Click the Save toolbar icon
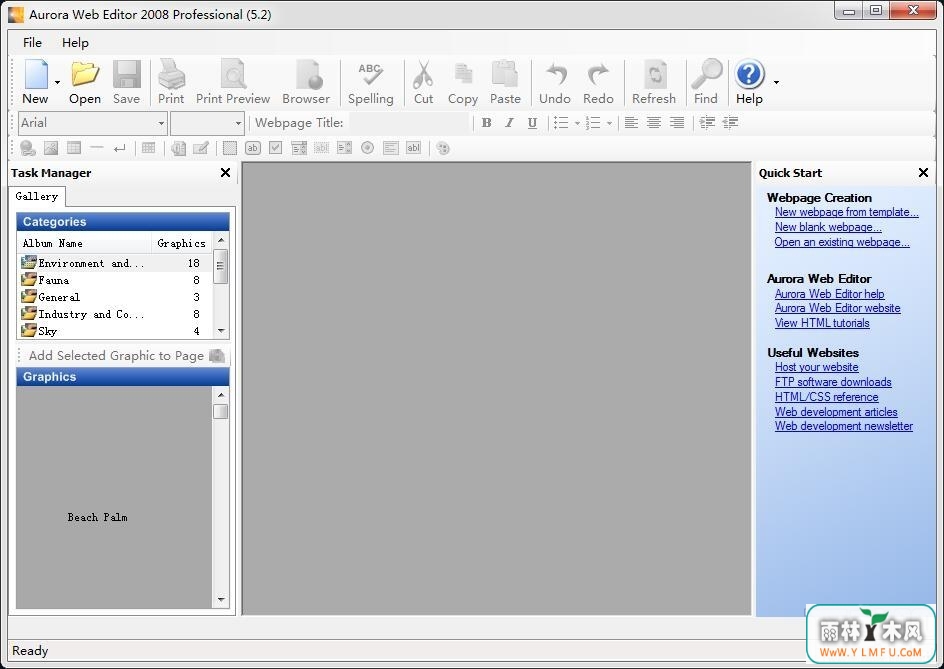This screenshot has width=944, height=669. pyautogui.click(x=126, y=82)
